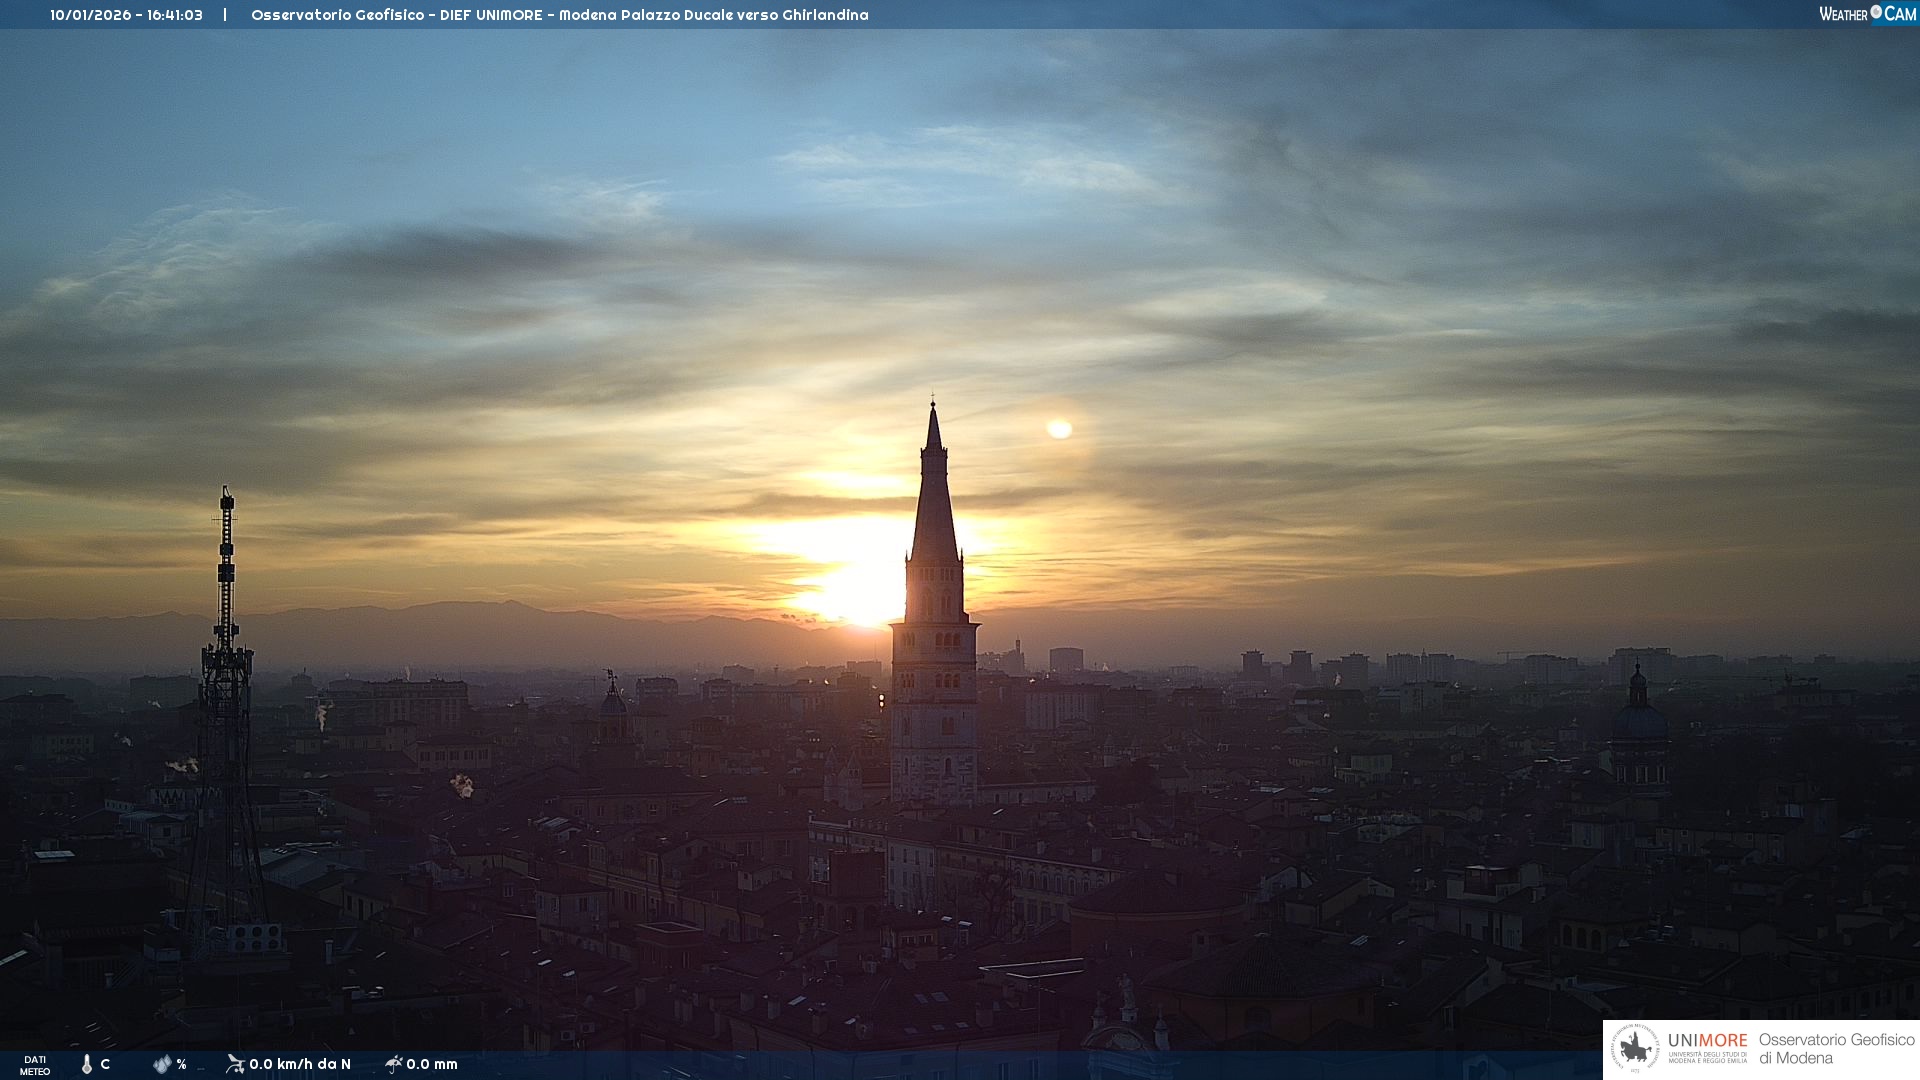The width and height of the screenshot is (1920, 1080).
Task: Click the thermometer temperature icon
Action: coord(87,1064)
